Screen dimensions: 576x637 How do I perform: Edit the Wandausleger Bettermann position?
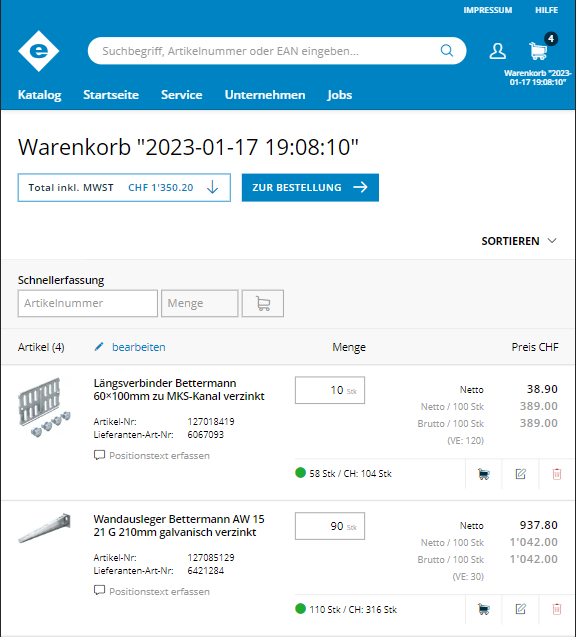520,609
